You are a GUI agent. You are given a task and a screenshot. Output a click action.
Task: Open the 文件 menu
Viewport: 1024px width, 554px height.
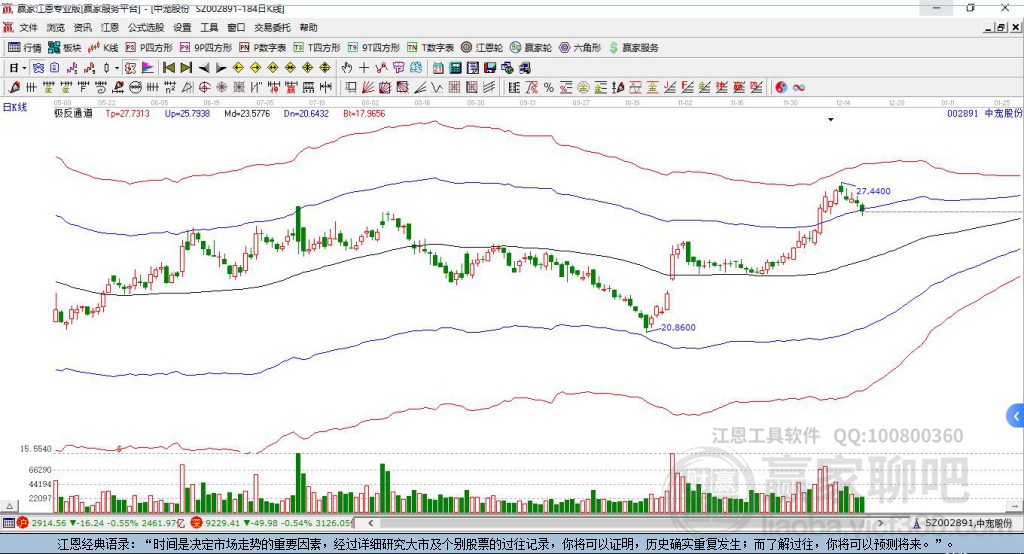click(29, 27)
